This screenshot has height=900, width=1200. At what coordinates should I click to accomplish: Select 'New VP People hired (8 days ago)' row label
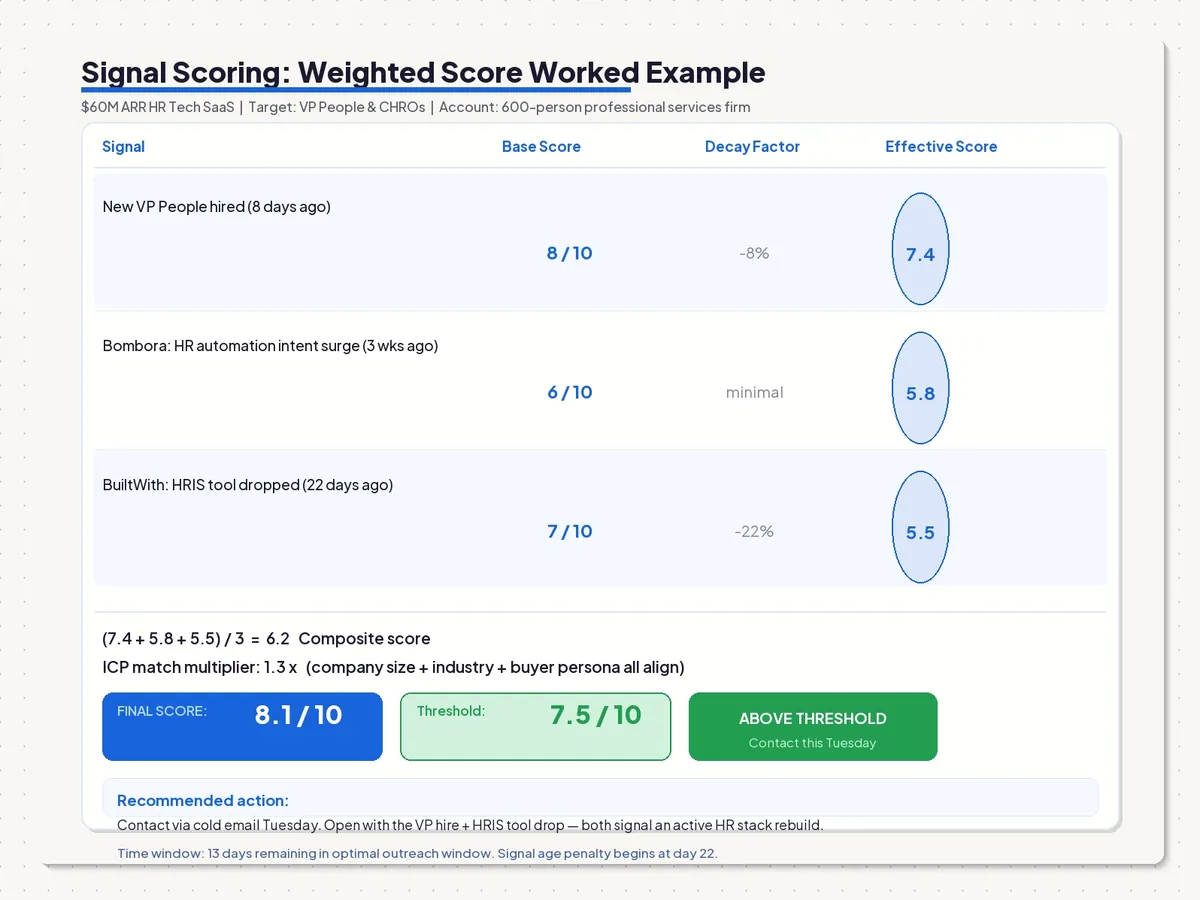[216, 207]
